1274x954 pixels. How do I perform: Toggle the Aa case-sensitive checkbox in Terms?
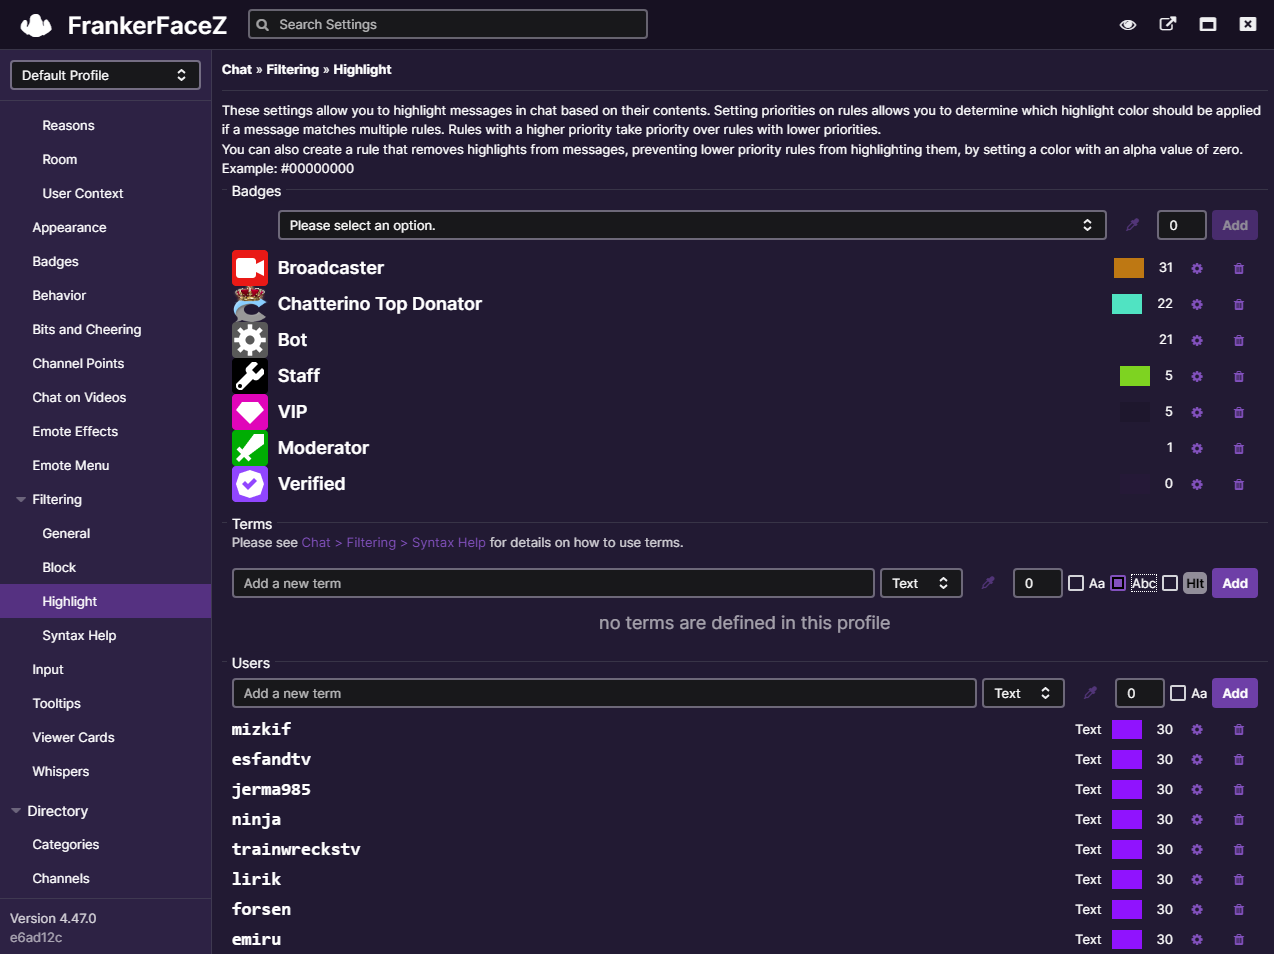click(1076, 583)
